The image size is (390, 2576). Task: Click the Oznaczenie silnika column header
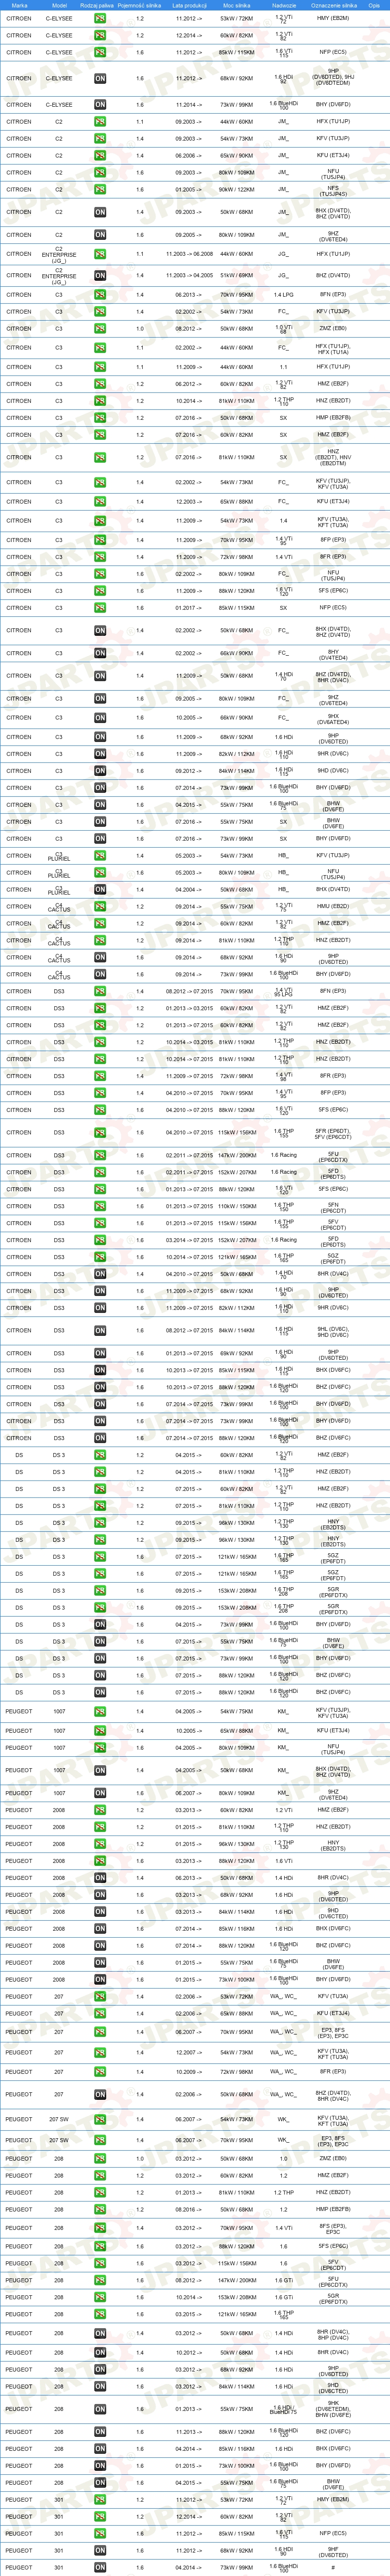(x=334, y=5)
